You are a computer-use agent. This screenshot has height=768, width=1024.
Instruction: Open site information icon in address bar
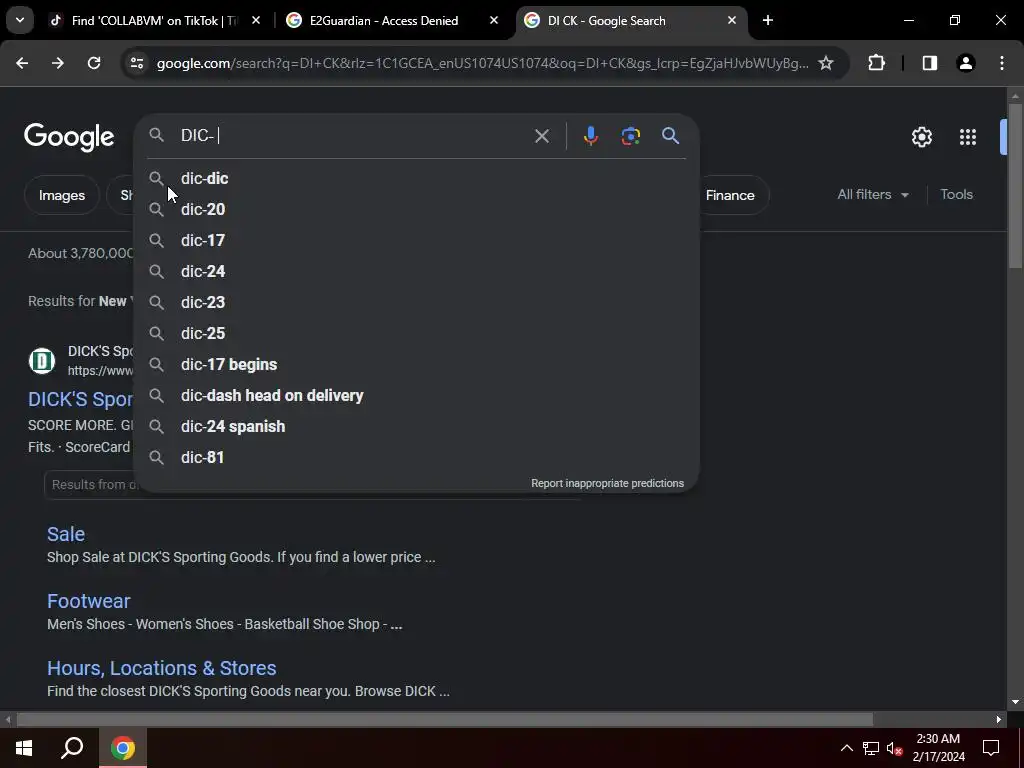[136, 63]
